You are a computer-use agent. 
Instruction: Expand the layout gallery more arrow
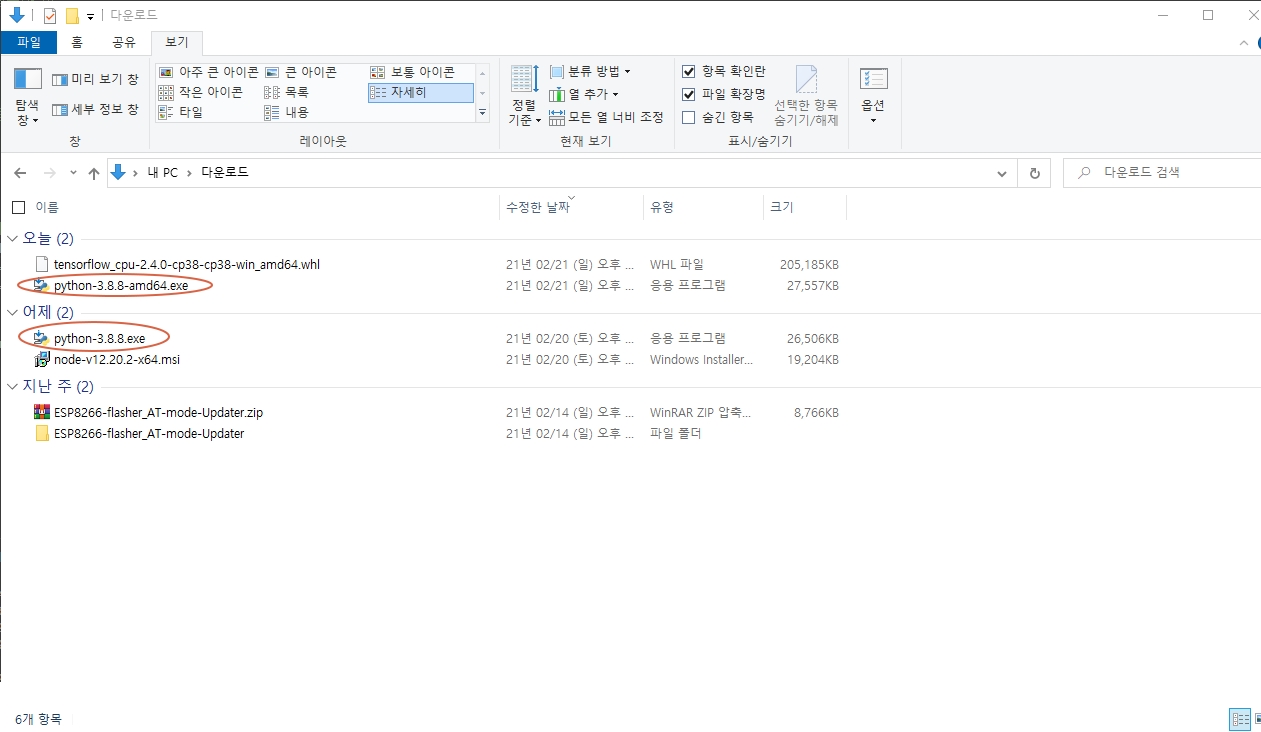483,113
